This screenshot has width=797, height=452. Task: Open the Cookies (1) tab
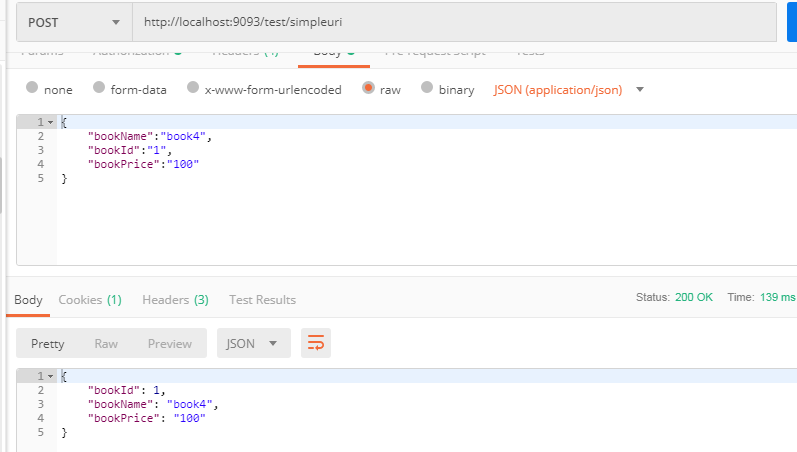coord(90,299)
